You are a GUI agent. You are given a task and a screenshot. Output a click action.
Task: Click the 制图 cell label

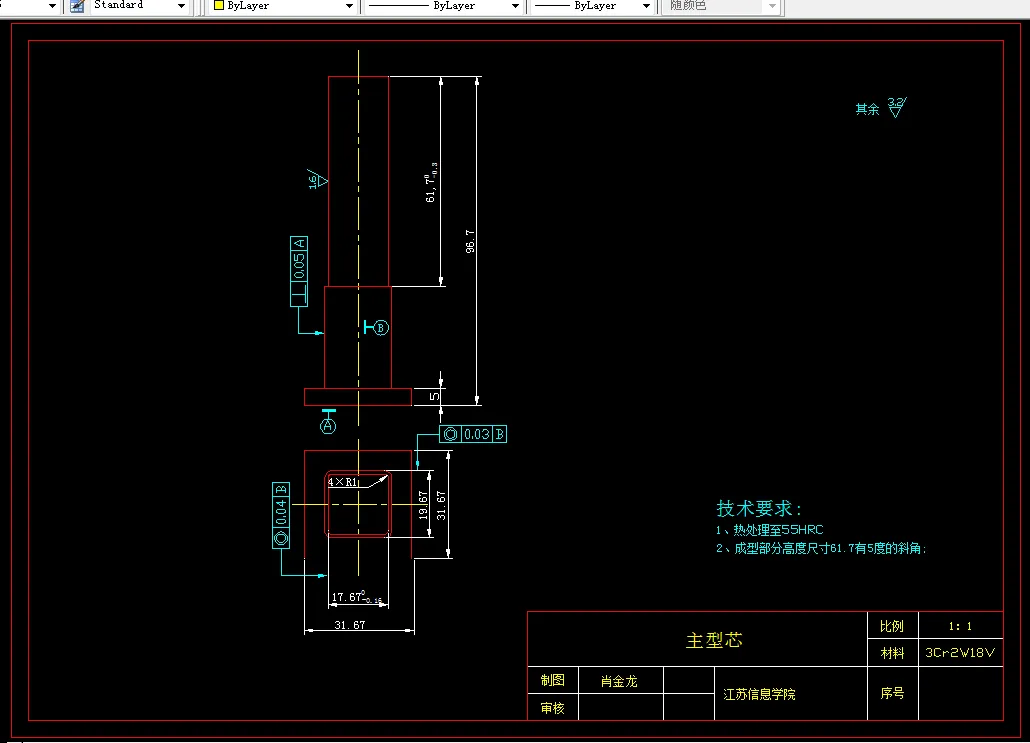[x=552, y=681]
